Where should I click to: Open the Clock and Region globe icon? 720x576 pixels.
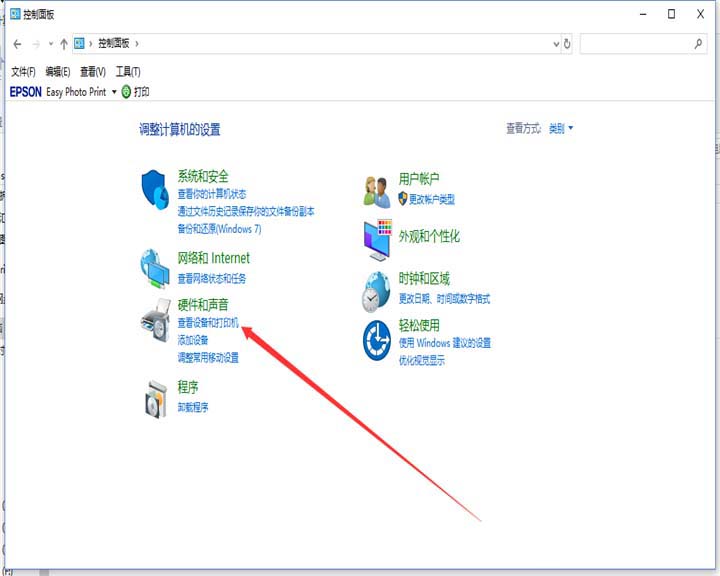377,292
